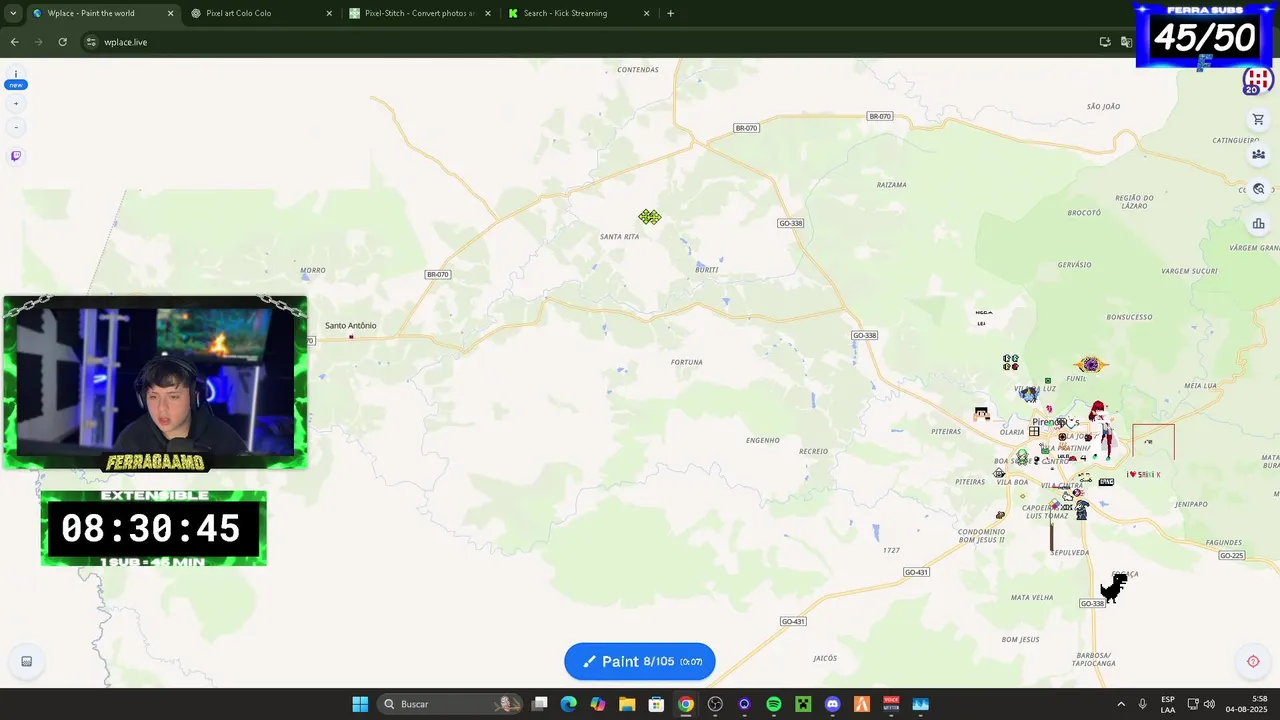Open Copilot from the taskbar
The image size is (1280, 720).
[x=598, y=704]
